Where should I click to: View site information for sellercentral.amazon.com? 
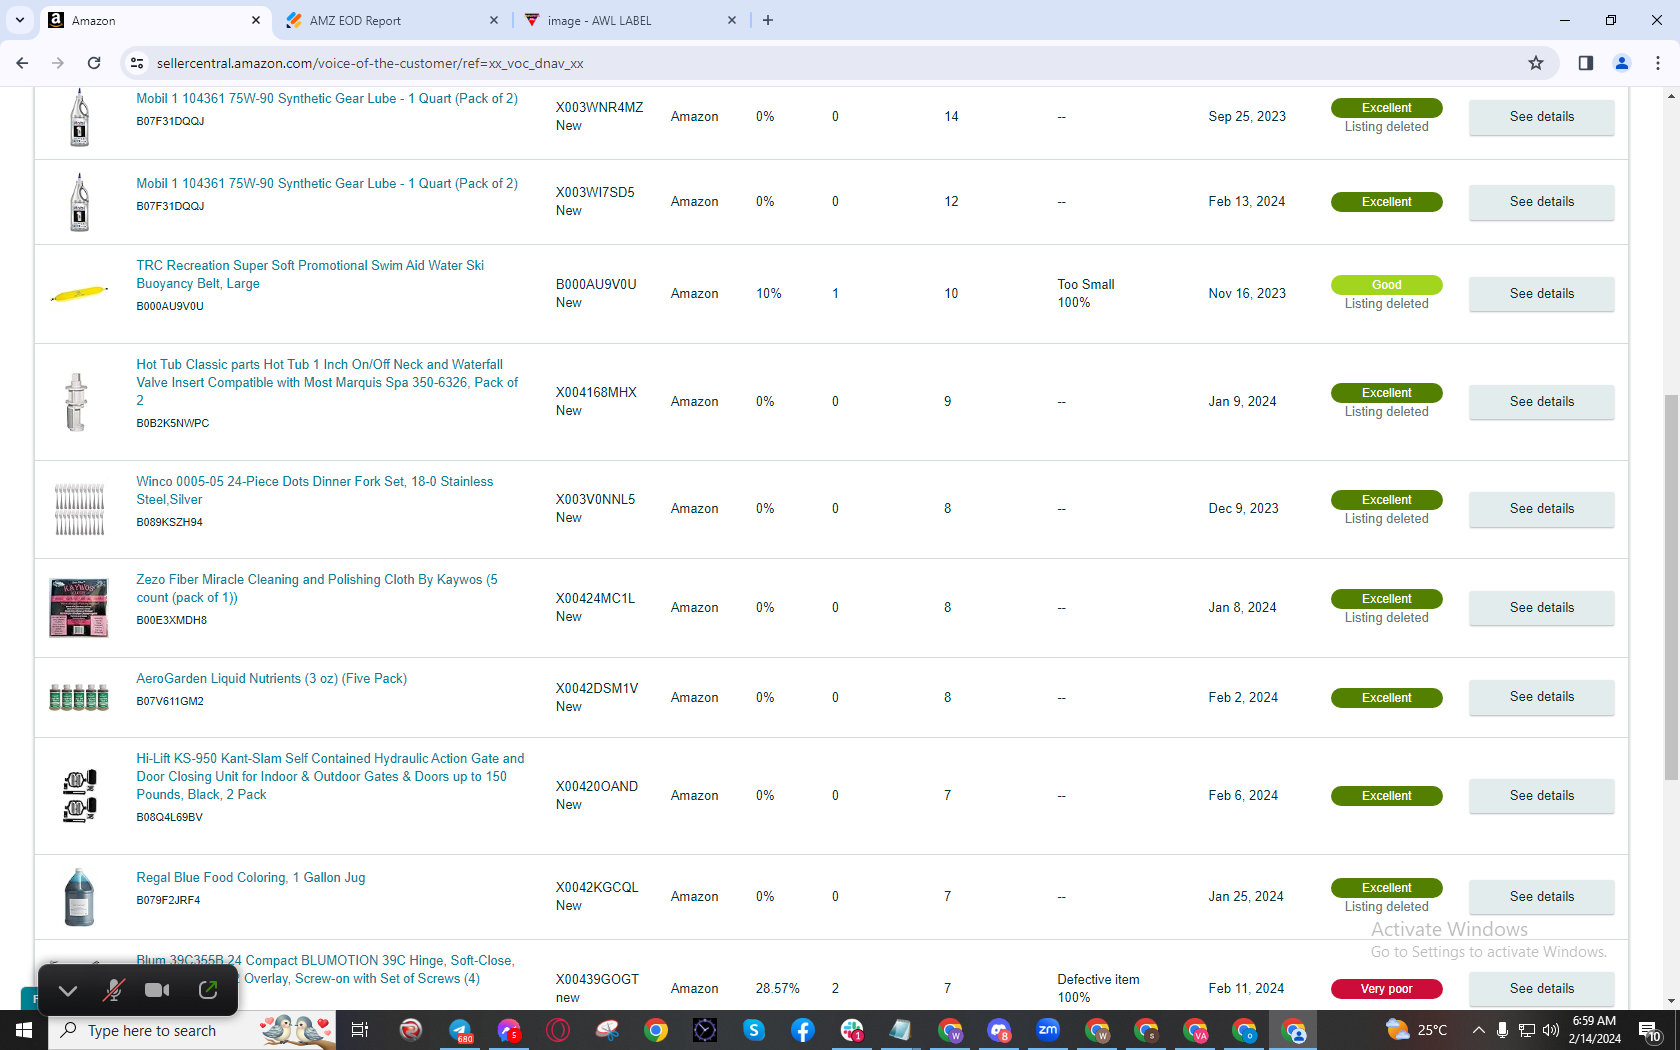[137, 63]
